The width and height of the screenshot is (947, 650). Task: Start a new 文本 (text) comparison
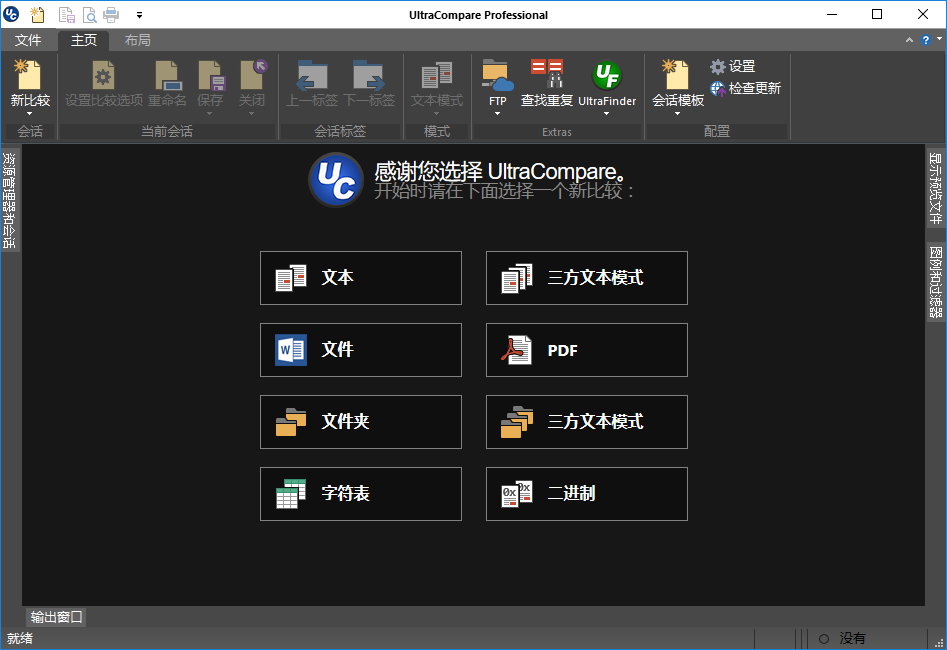click(x=360, y=278)
